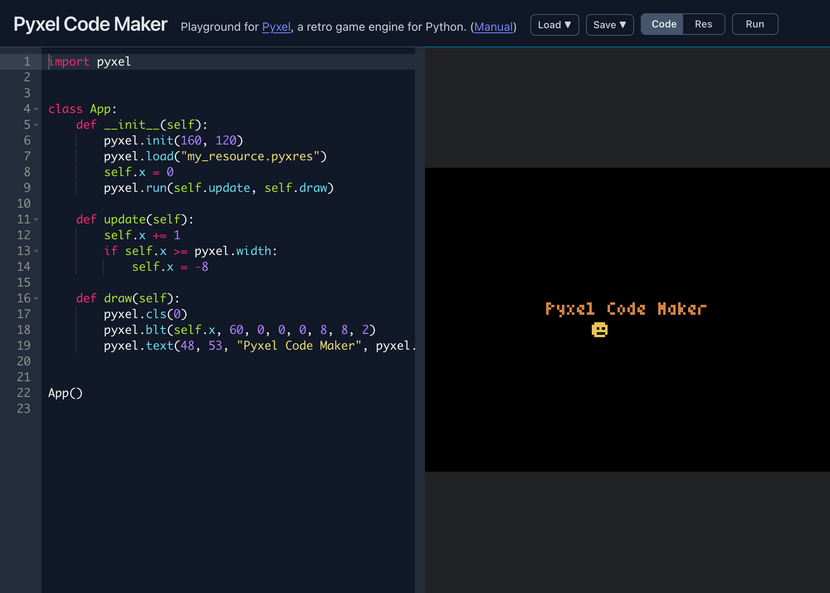This screenshot has height=593, width=830.
Task: Open the Load dropdown menu
Action: [554, 25]
